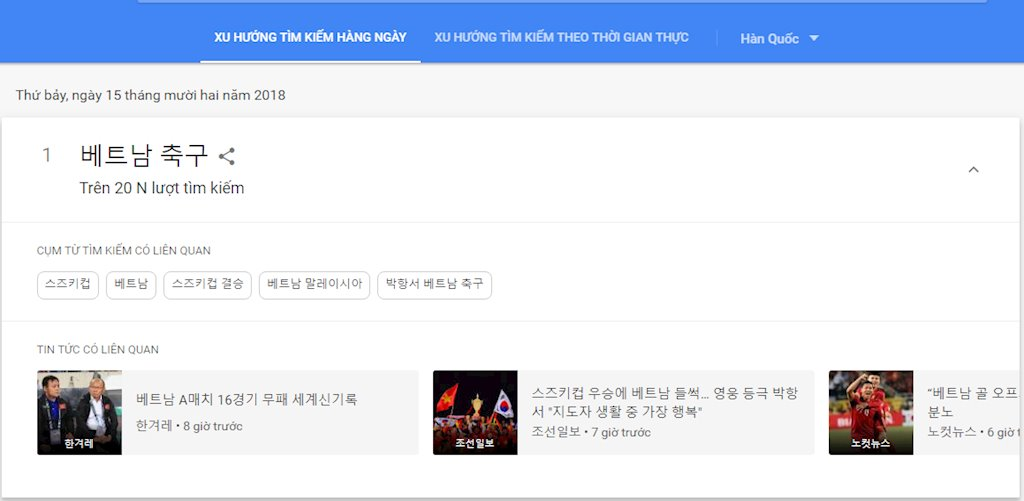
Task: Click the search bar at the top
Action: click(x=560, y=1)
